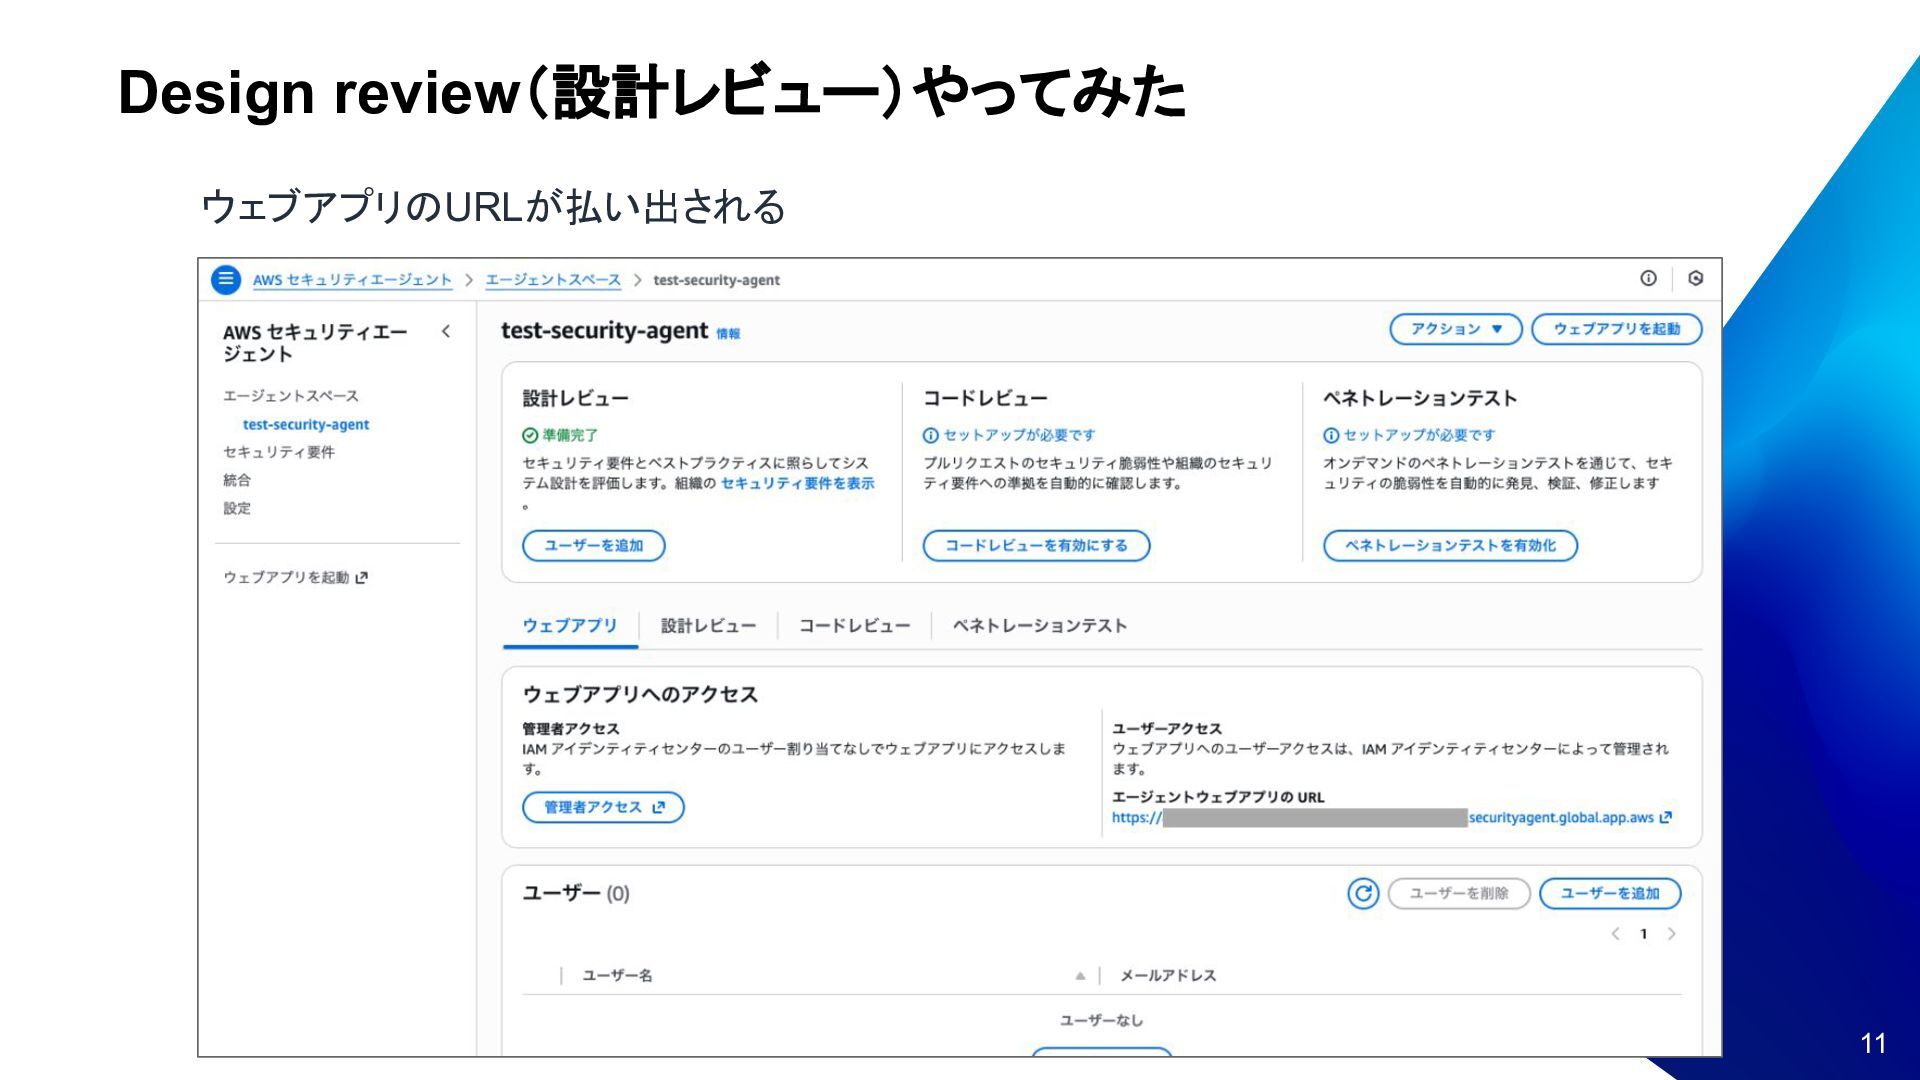Collapse the sidebar with the left chevron
Image resolution: width=1920 pixels, height=1080 pixels.
[x=446, y=331]
